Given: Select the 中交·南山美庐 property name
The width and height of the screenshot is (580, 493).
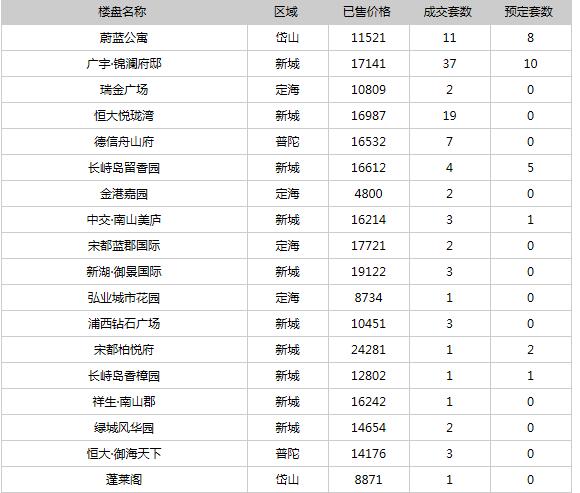Looking at the screenshot, I should 124,220.
